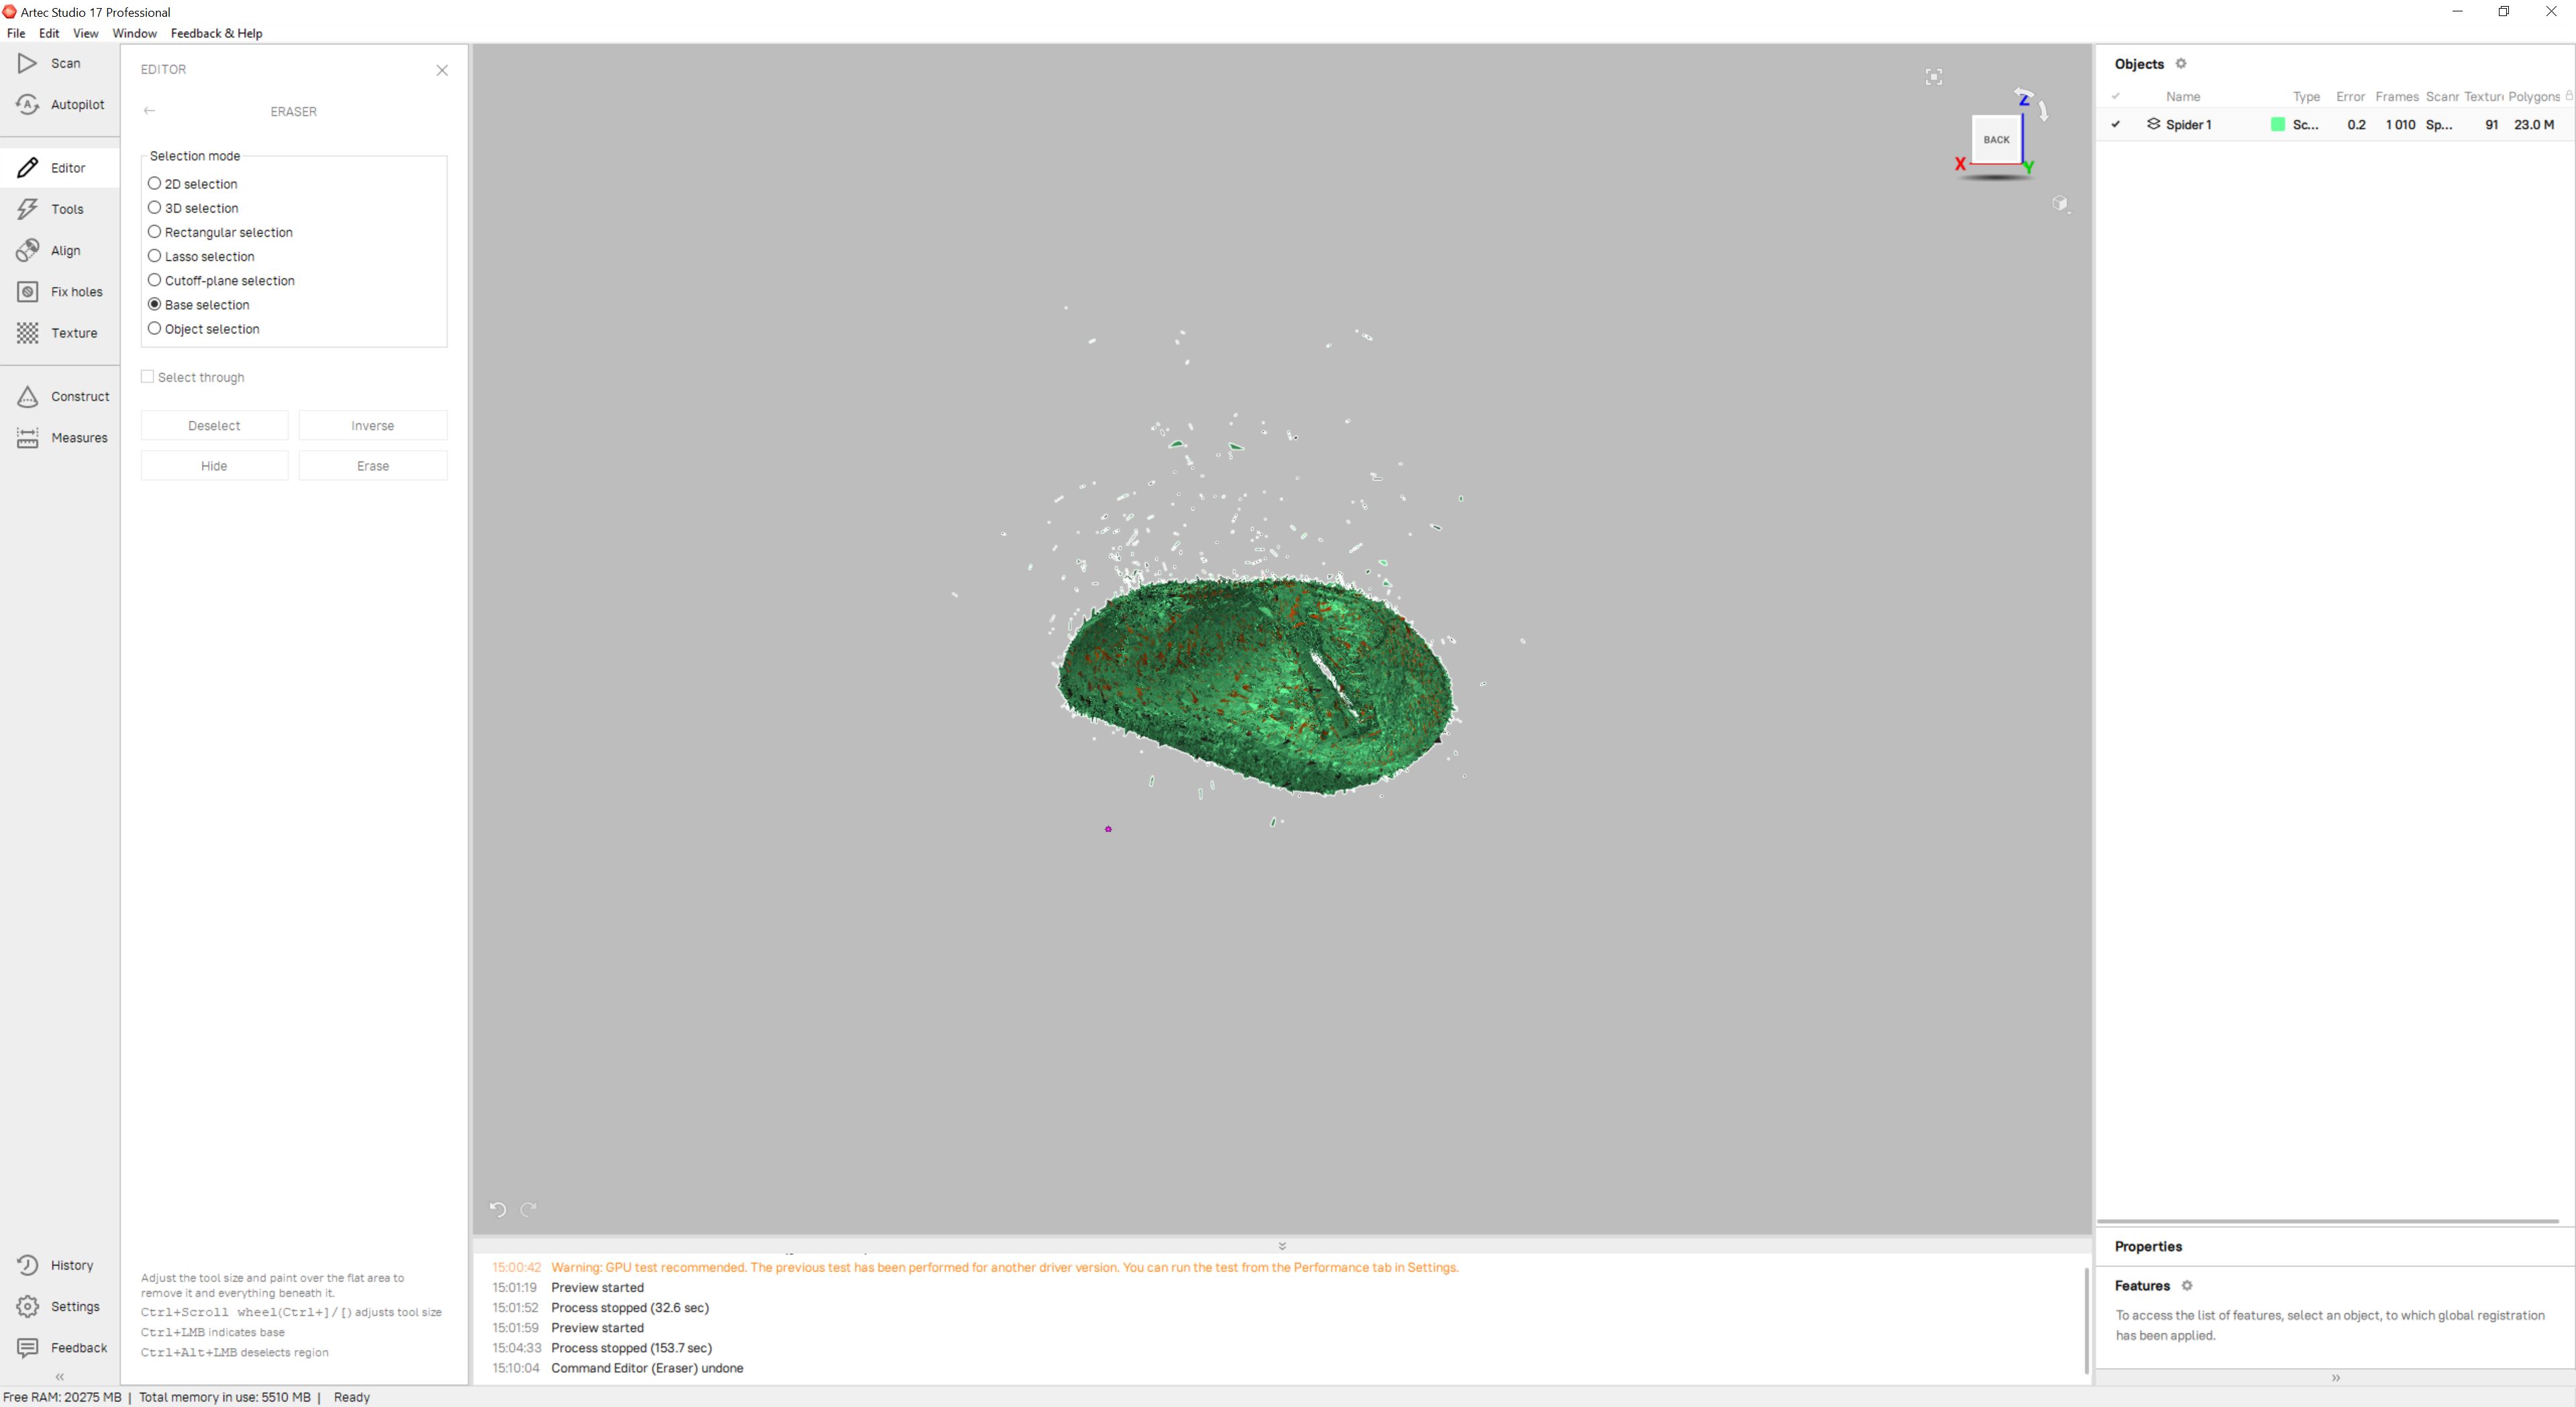Screen dimensions: 2576x1407
Task: Toggle all objects checkmark header
Action: pyautogui.click(x=2115, y=97)
